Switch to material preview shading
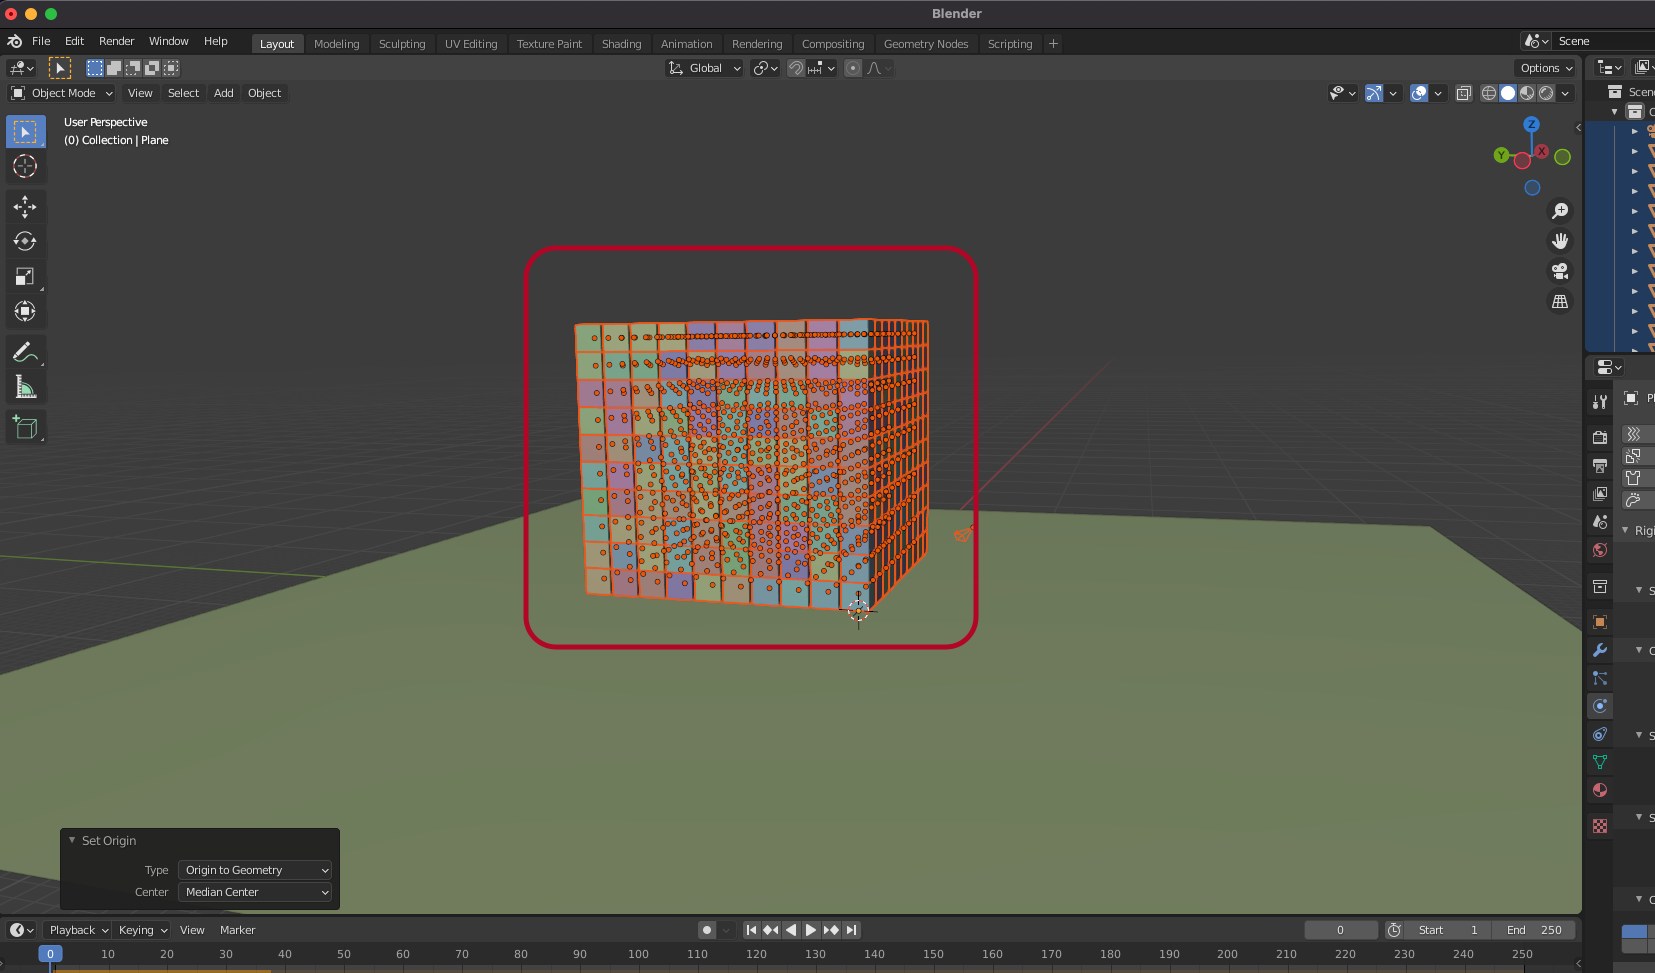The height and width of the screenshot is (973, 1655). point(1527,93)
